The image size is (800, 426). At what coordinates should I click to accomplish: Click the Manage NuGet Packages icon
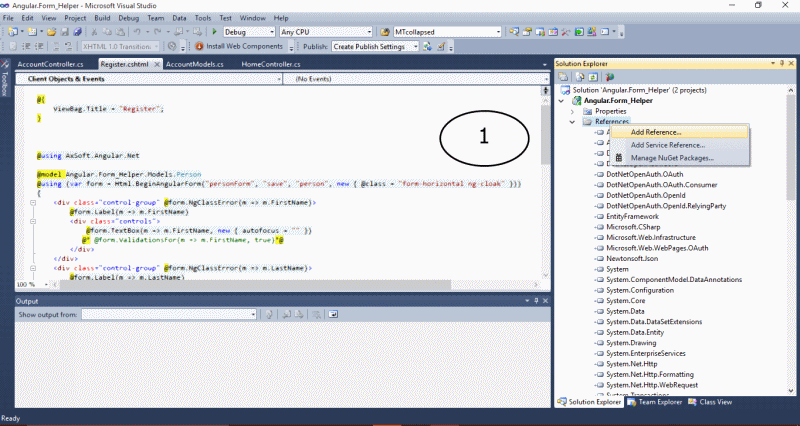(x=619, y=158)
